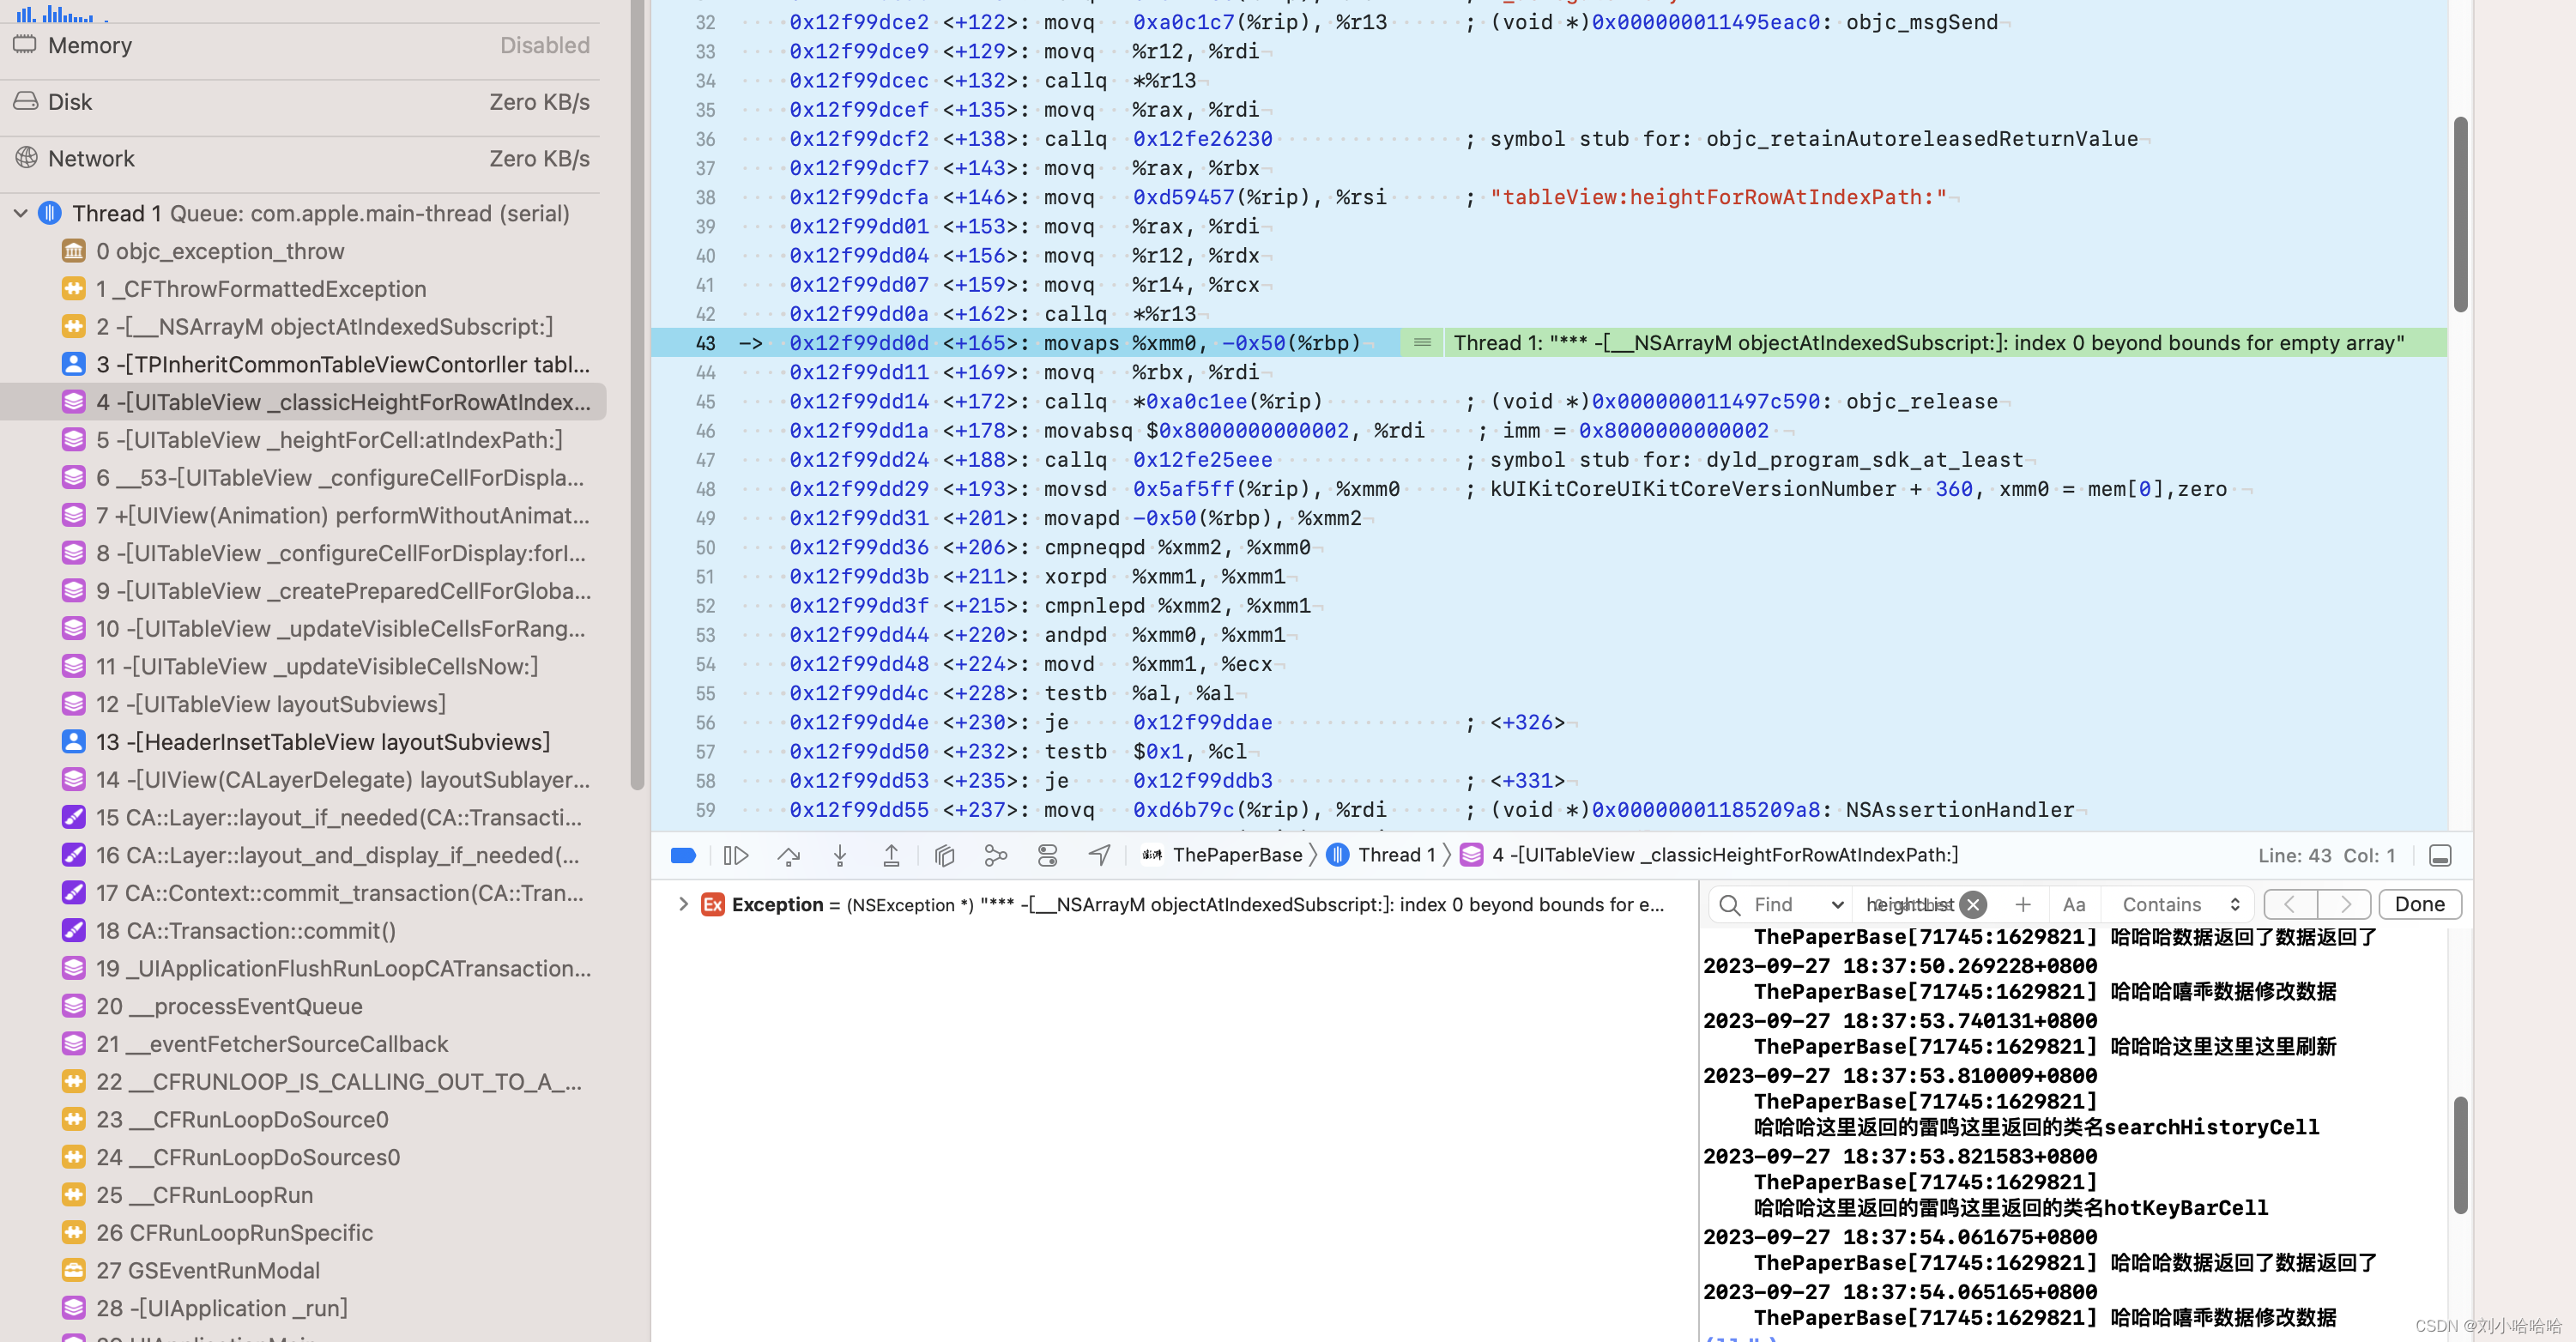
Task: Expand the Exception variable row
Action: click(683, 904)
